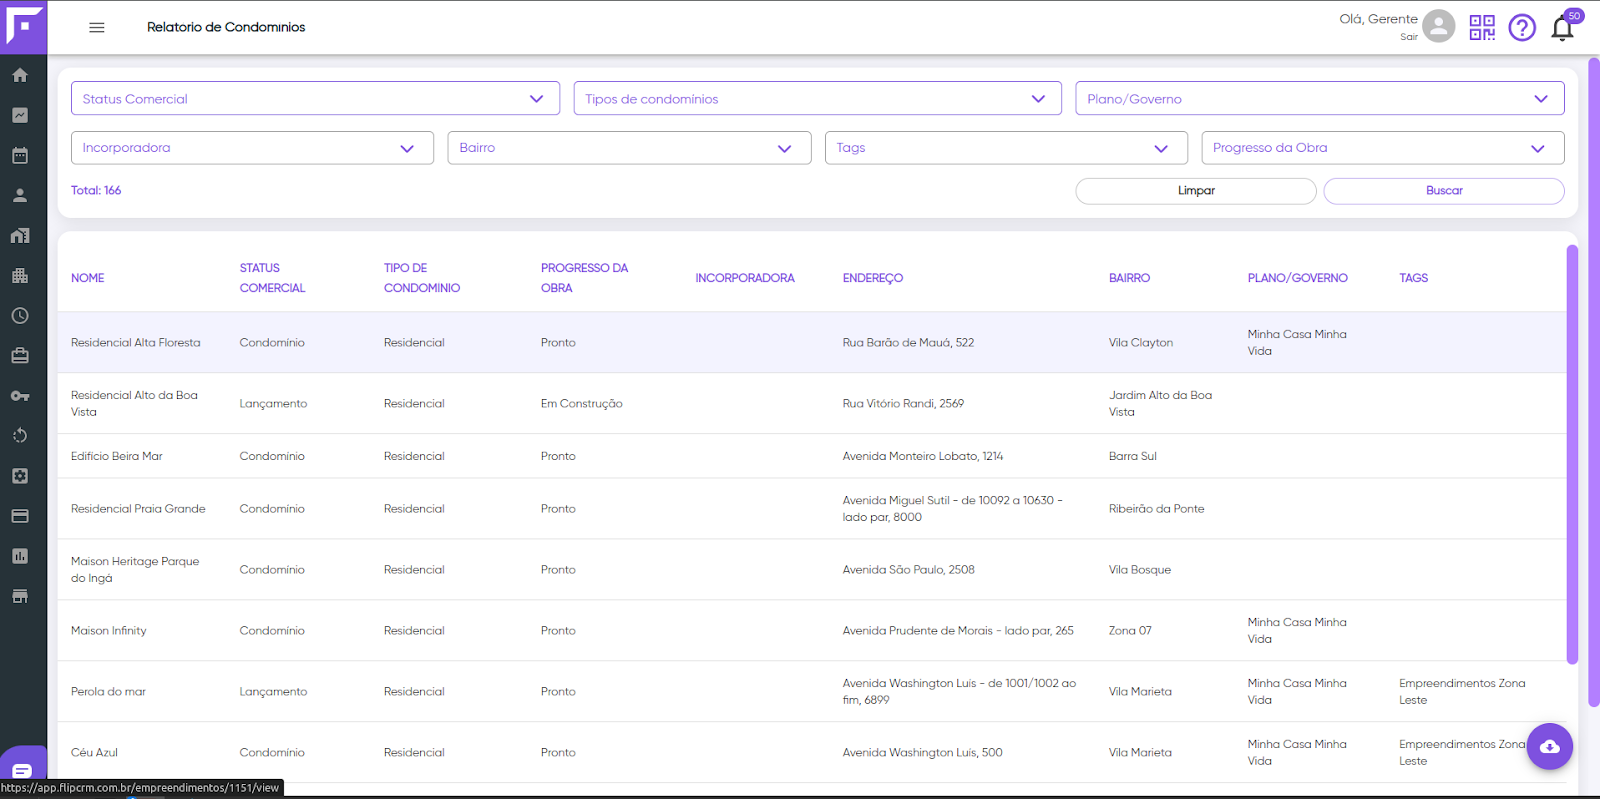Open the hamburger menu
The width and height of the screenshot is (1600, 799).
[x=97, y=27]
